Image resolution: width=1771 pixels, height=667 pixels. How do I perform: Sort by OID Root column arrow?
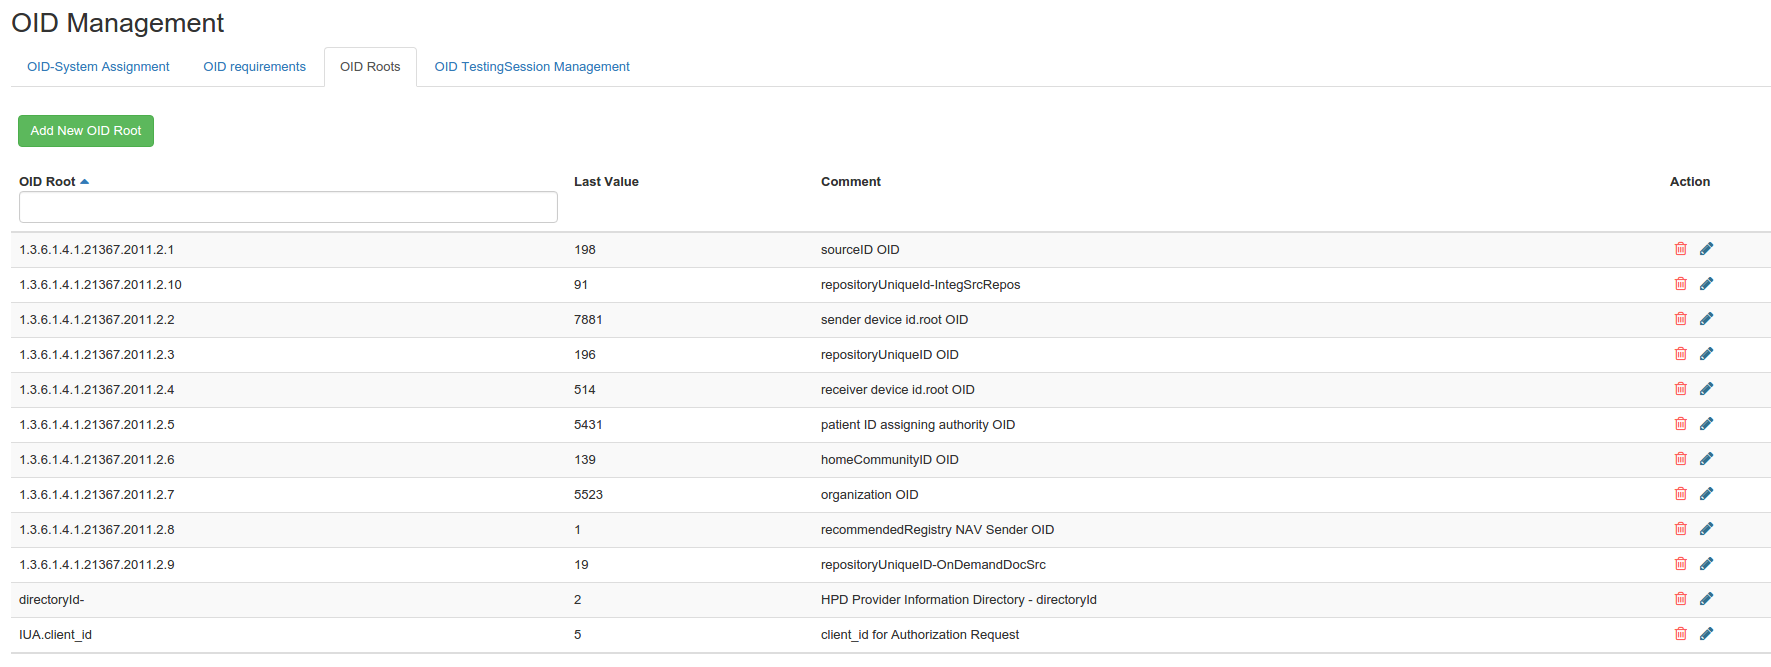pos(85,182)
